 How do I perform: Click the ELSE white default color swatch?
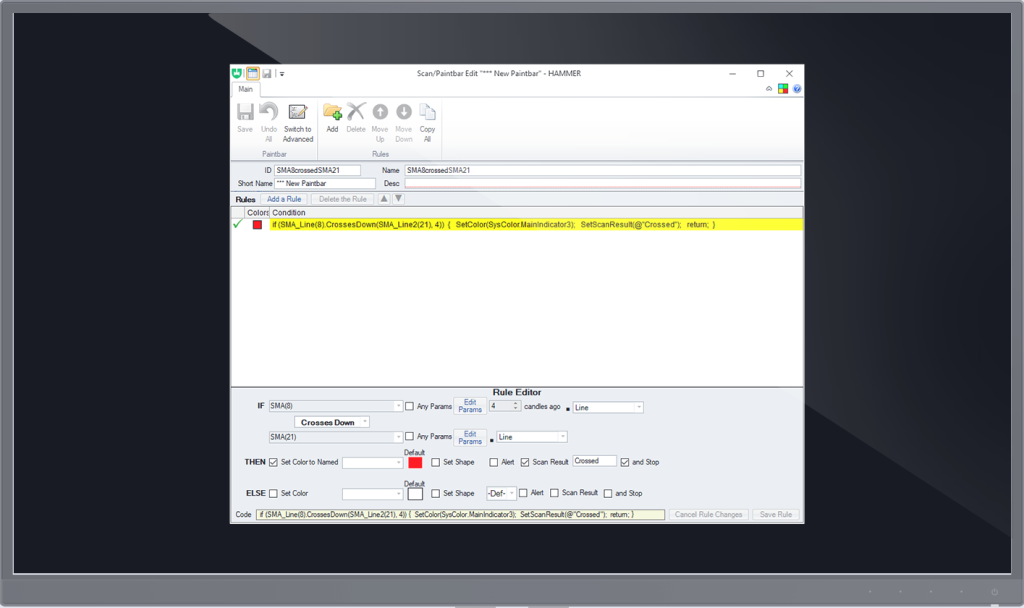pyautogui.click(x=415, y=494)
